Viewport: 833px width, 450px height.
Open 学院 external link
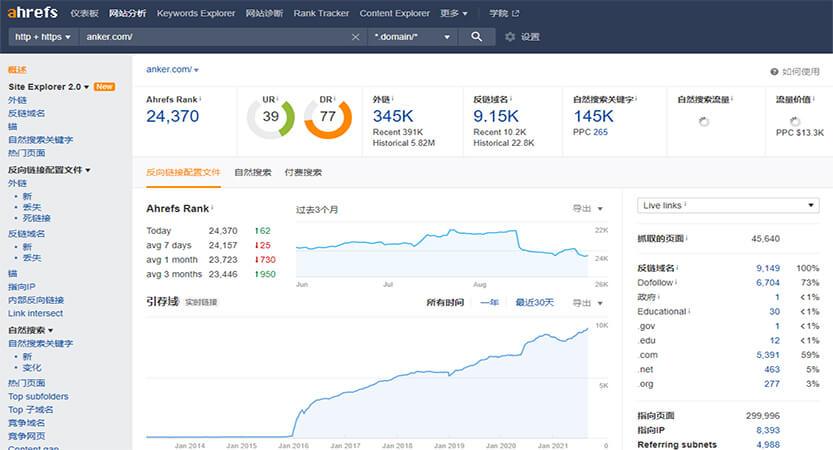click(x=504, y=13)
